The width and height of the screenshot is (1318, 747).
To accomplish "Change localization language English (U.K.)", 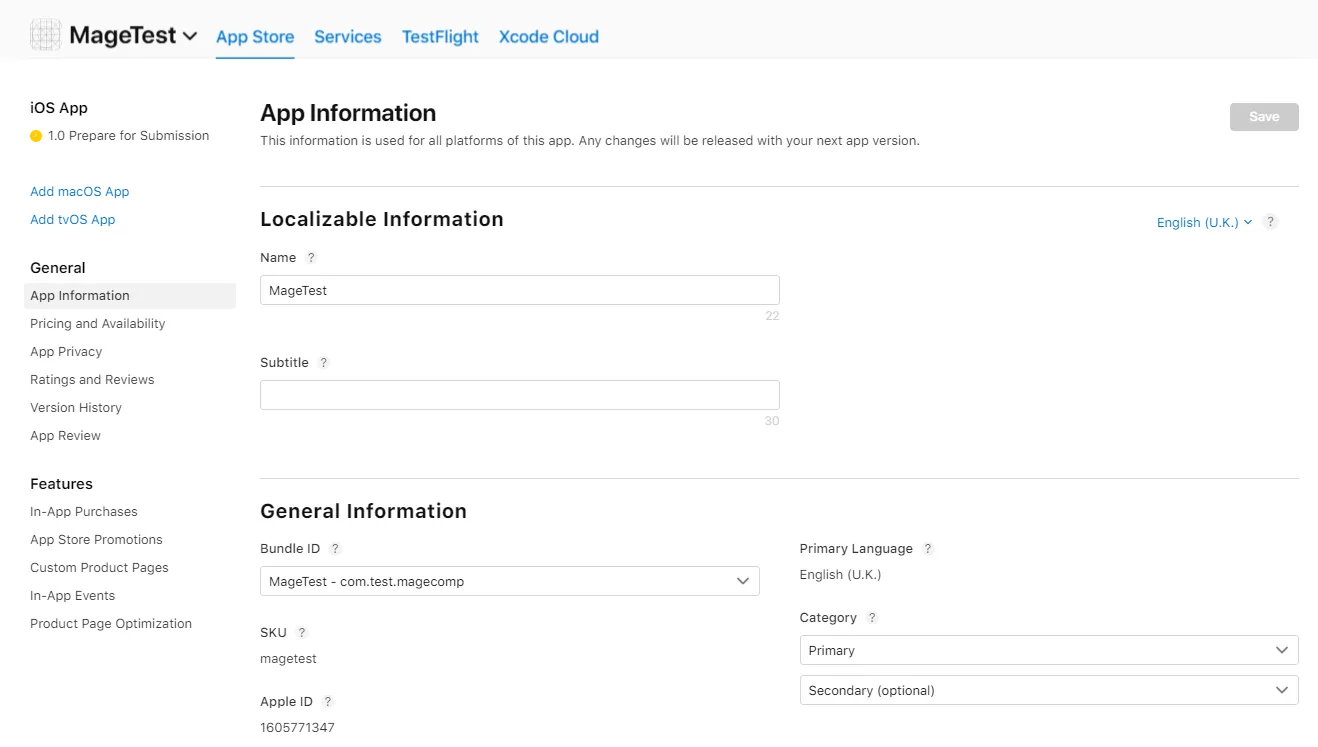I will [1204, 222].
